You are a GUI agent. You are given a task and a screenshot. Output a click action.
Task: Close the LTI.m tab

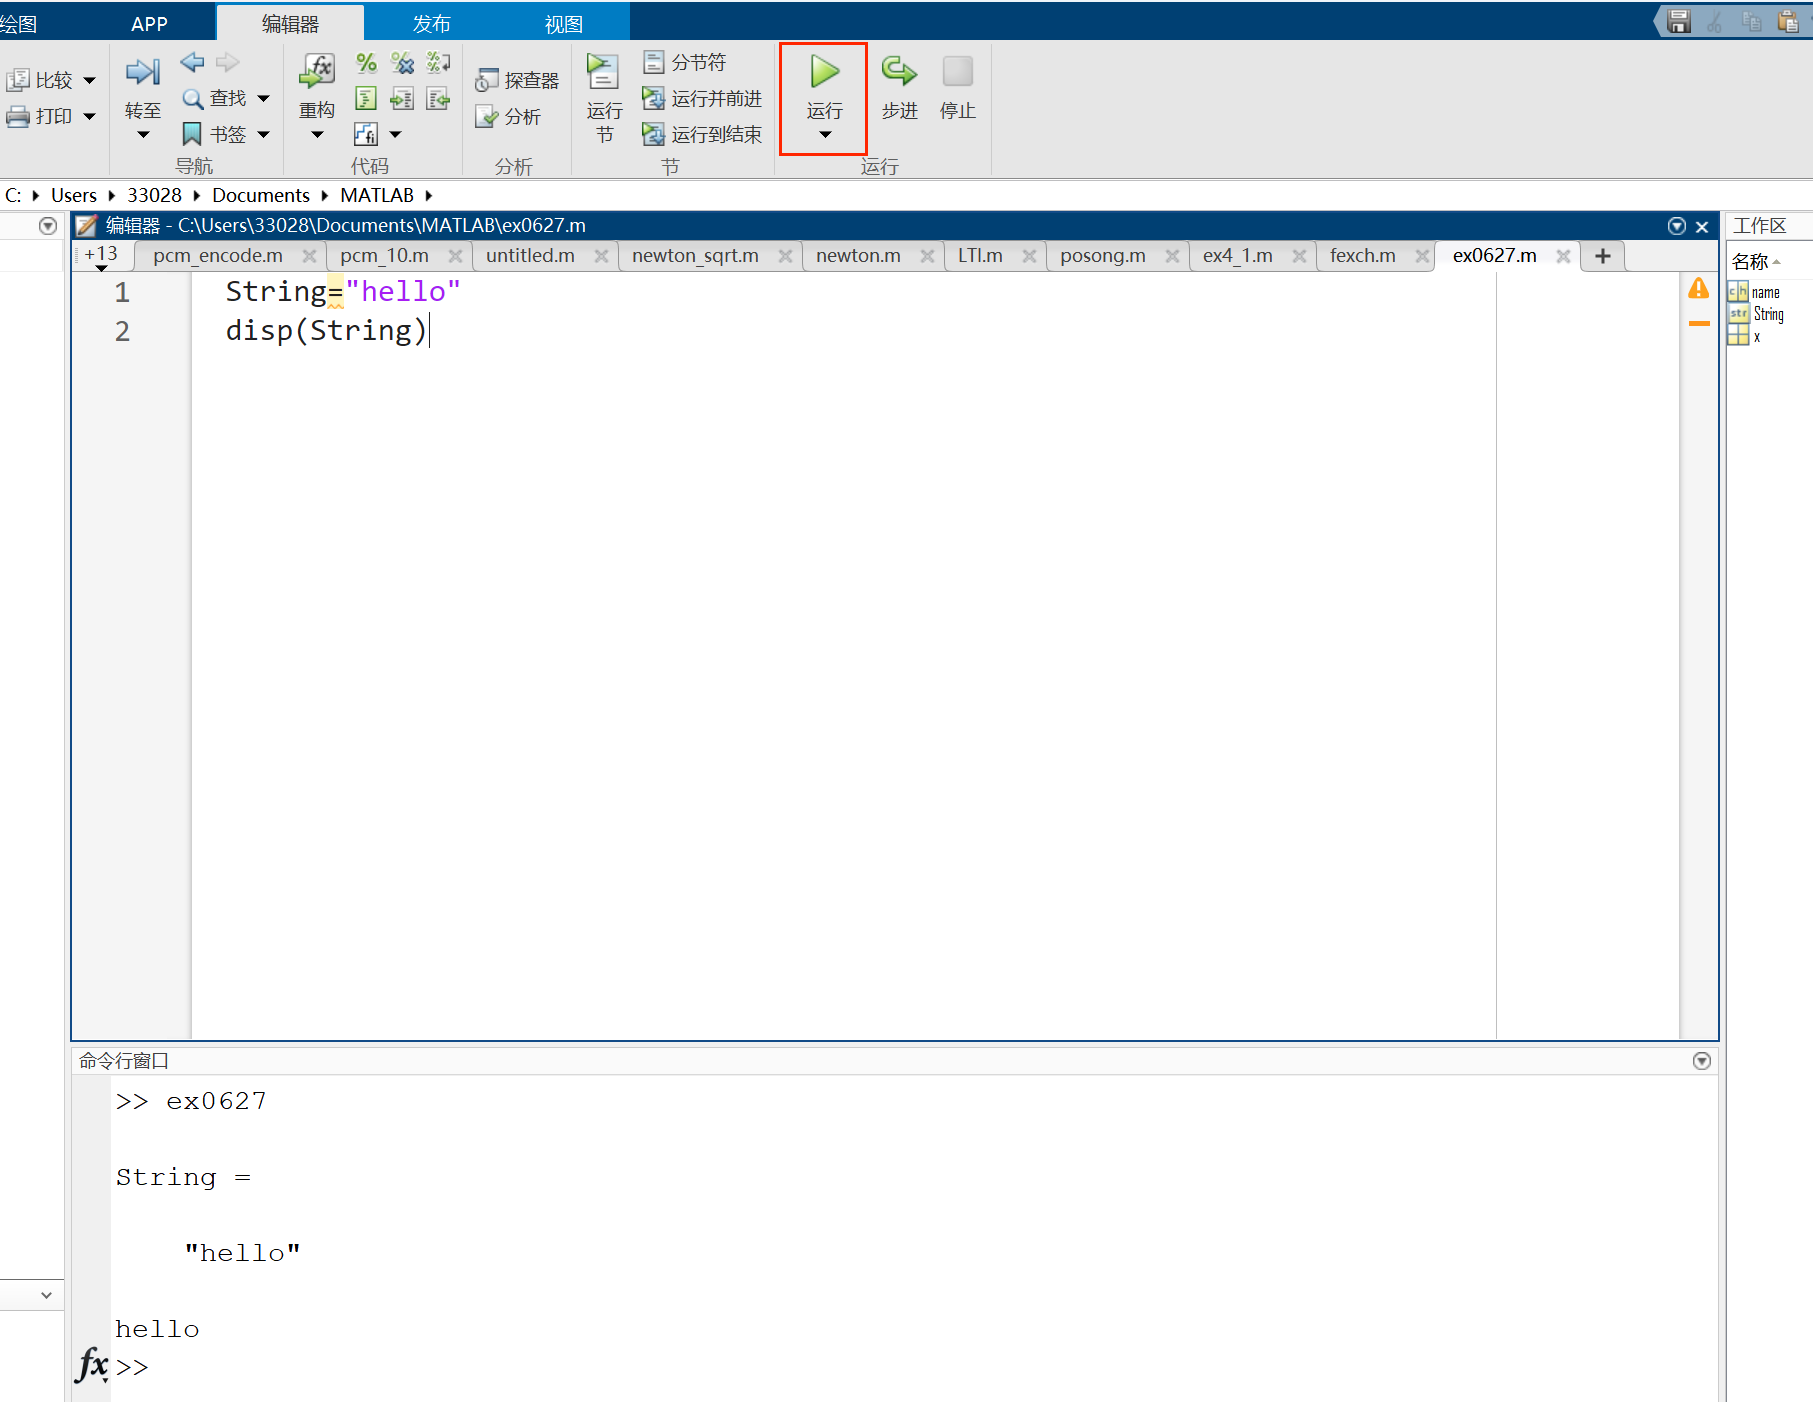[1029, 256]
